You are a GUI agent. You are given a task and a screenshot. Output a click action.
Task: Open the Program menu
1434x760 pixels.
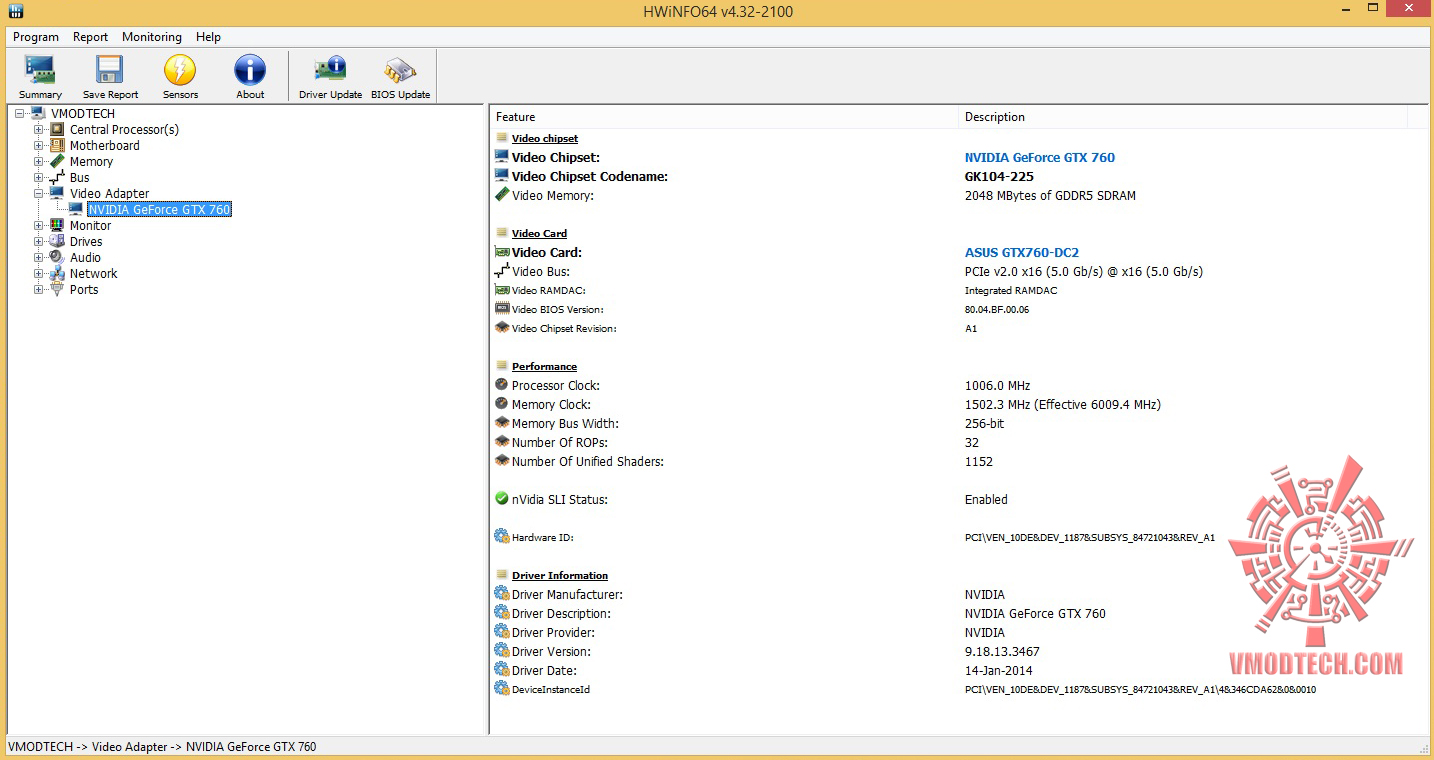pyautogui.click(x=36, y=37)
